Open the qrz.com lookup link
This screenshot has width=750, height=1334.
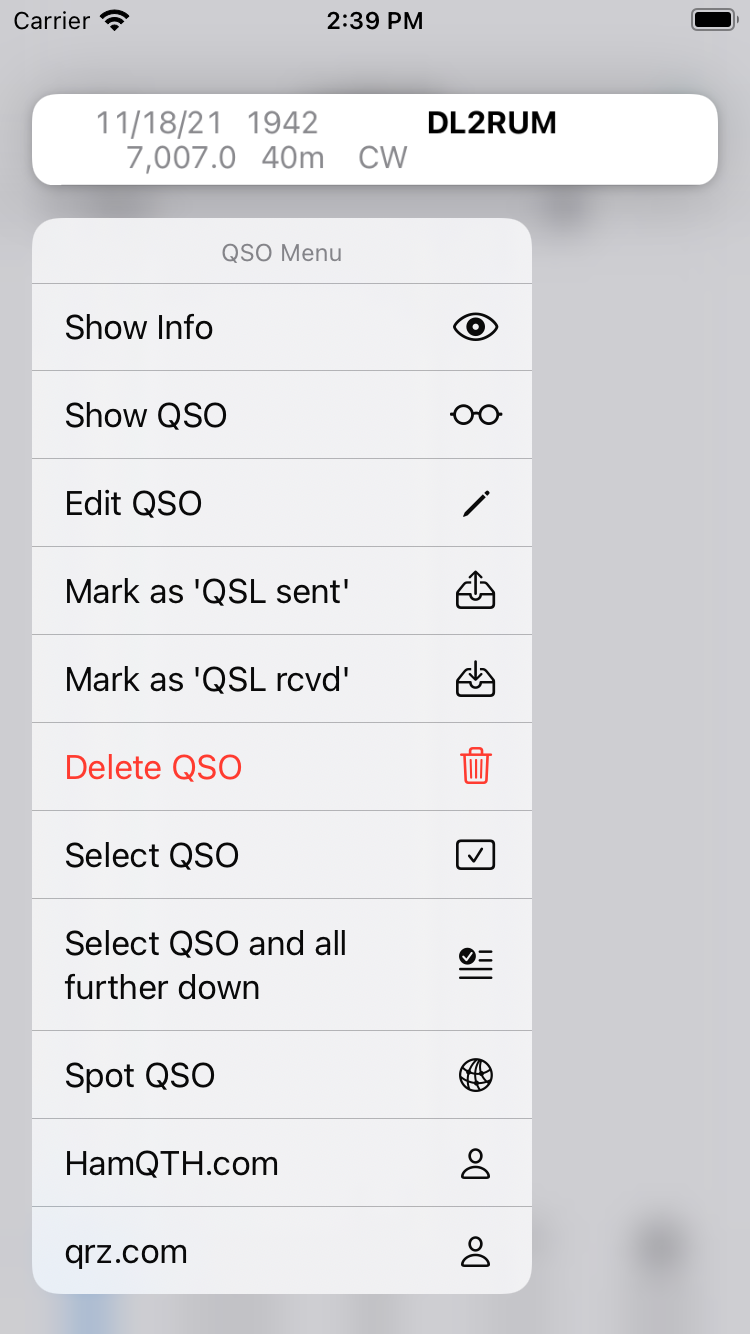(126, 1251)
